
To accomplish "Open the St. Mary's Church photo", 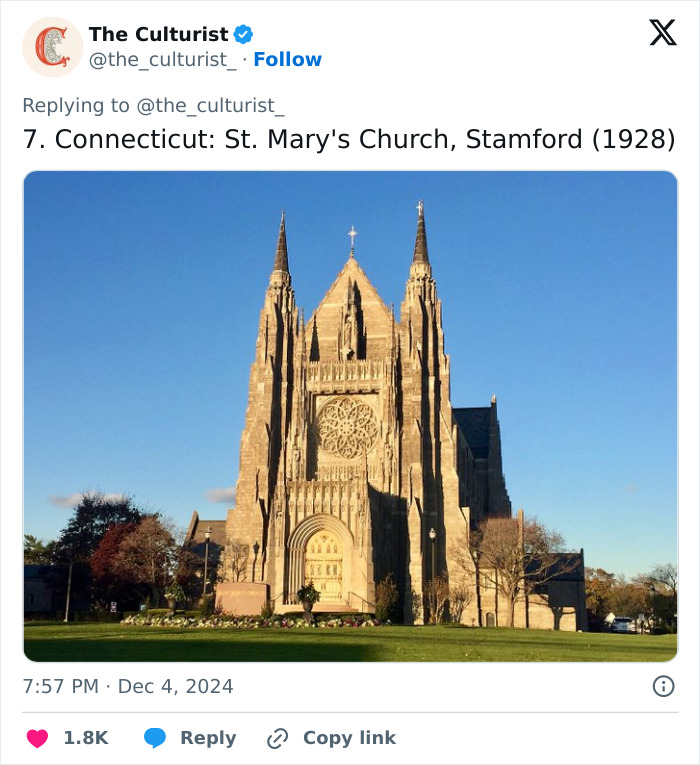I will 350,416.
